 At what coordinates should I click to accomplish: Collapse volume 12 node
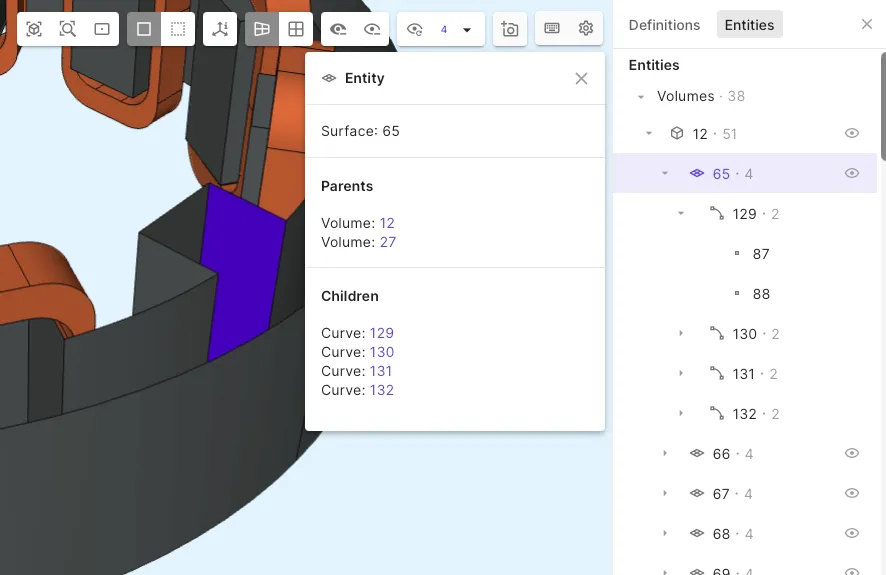pyautogui.click(x=649, y=134)
